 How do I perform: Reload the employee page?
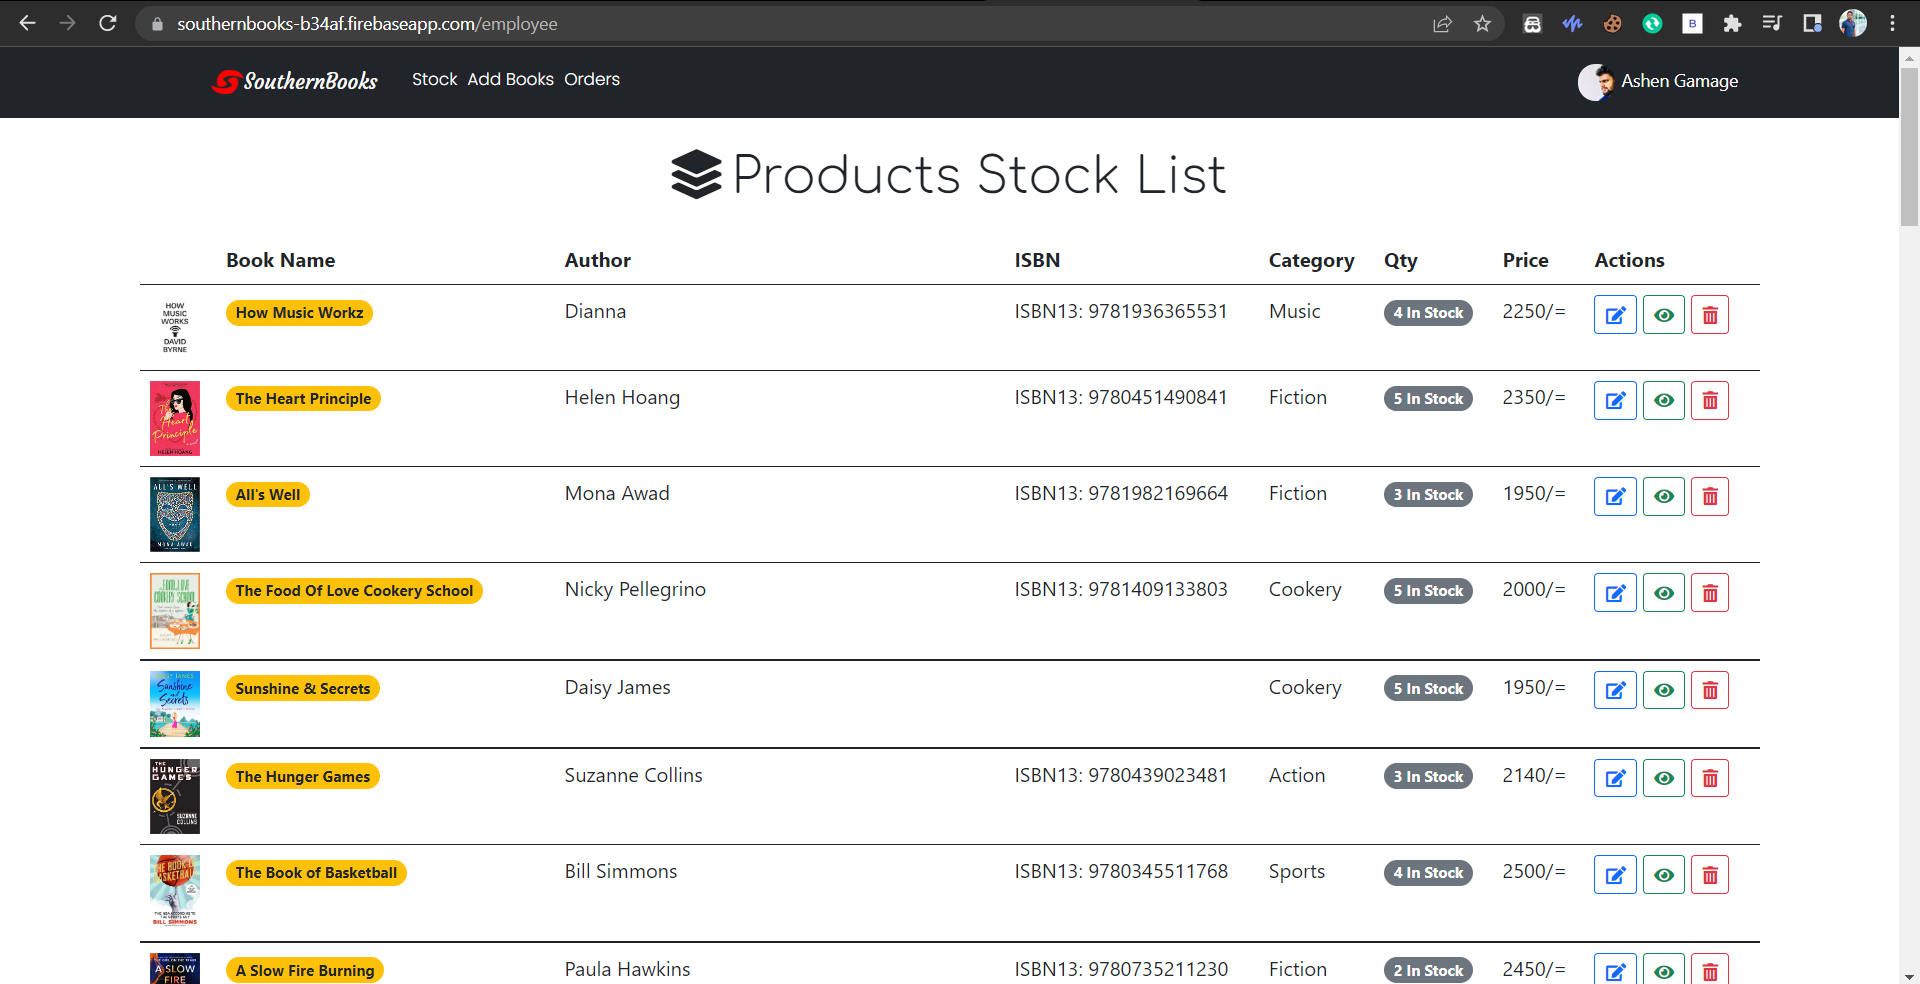(x=108, y=23)
